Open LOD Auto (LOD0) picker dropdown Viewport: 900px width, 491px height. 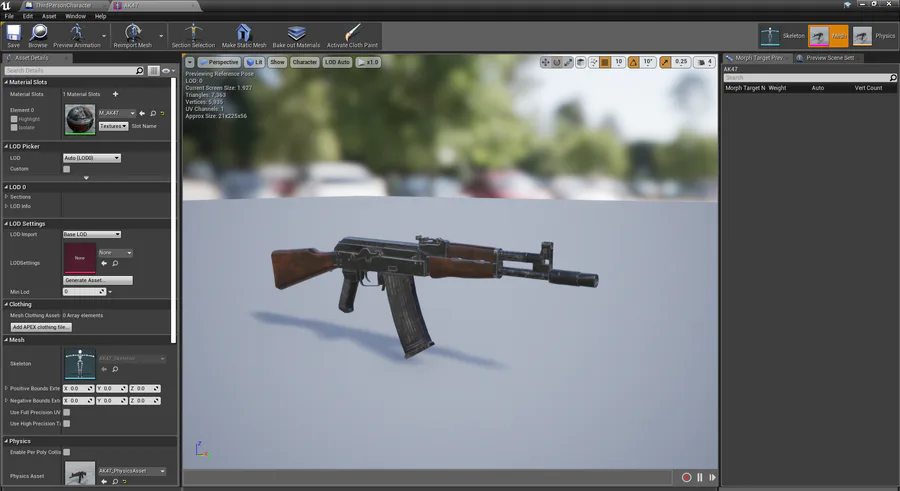[x=91, y=158]
